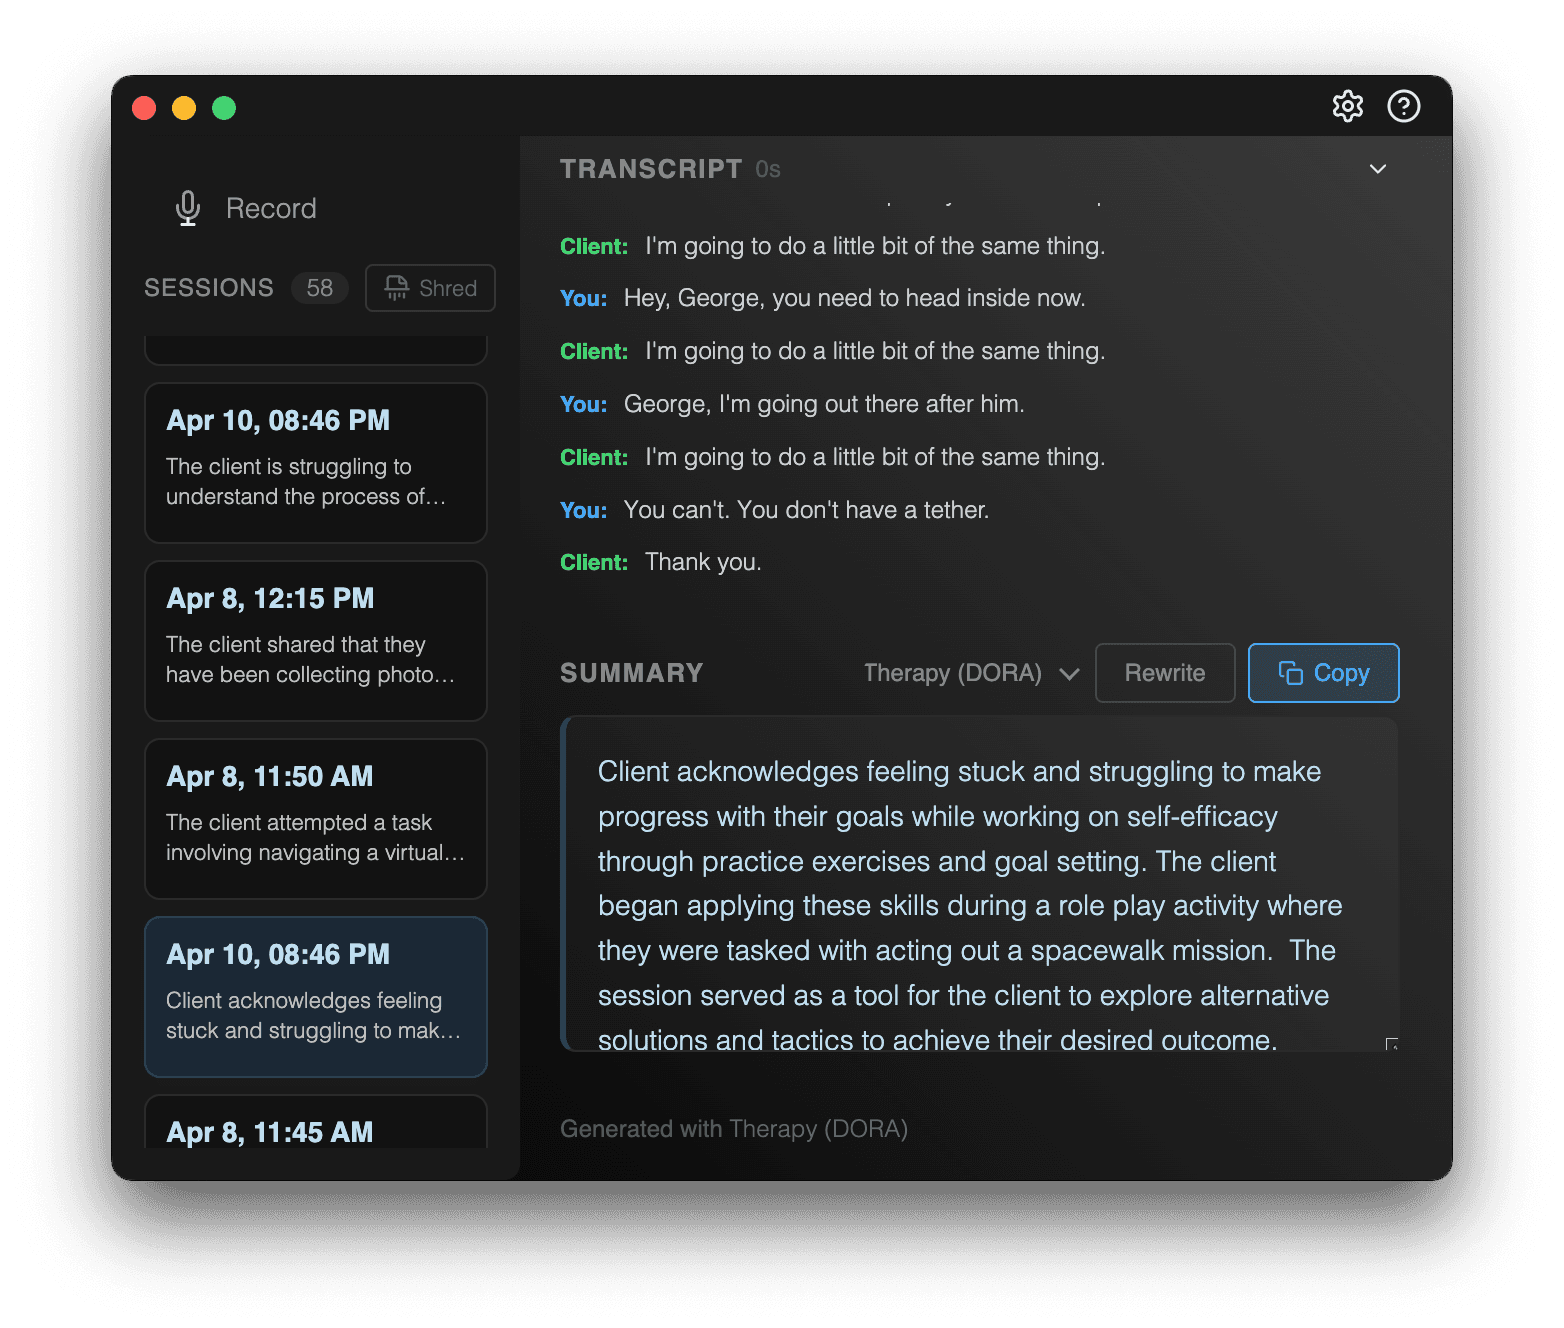Click the green maximize window button
Image resolution: width=1564 pixels, height=1328 pixels.
[224, 108]
